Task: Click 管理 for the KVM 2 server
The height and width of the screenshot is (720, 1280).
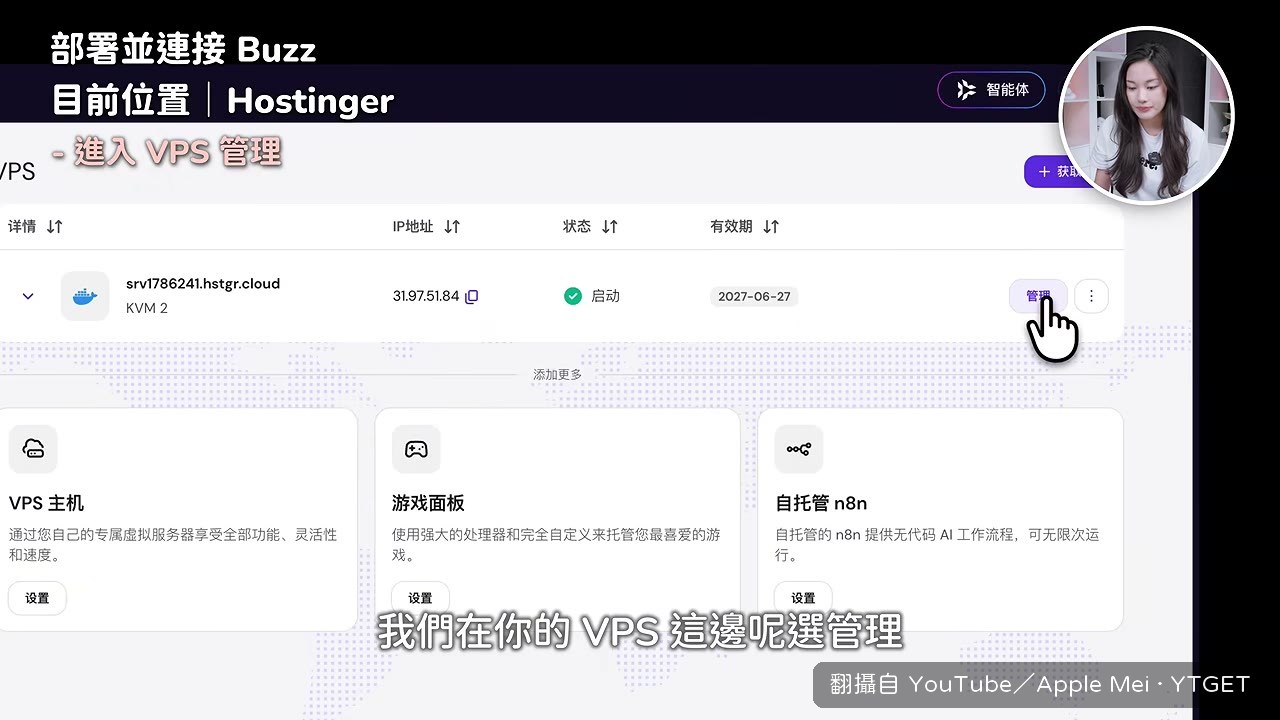Action: 1038,296
